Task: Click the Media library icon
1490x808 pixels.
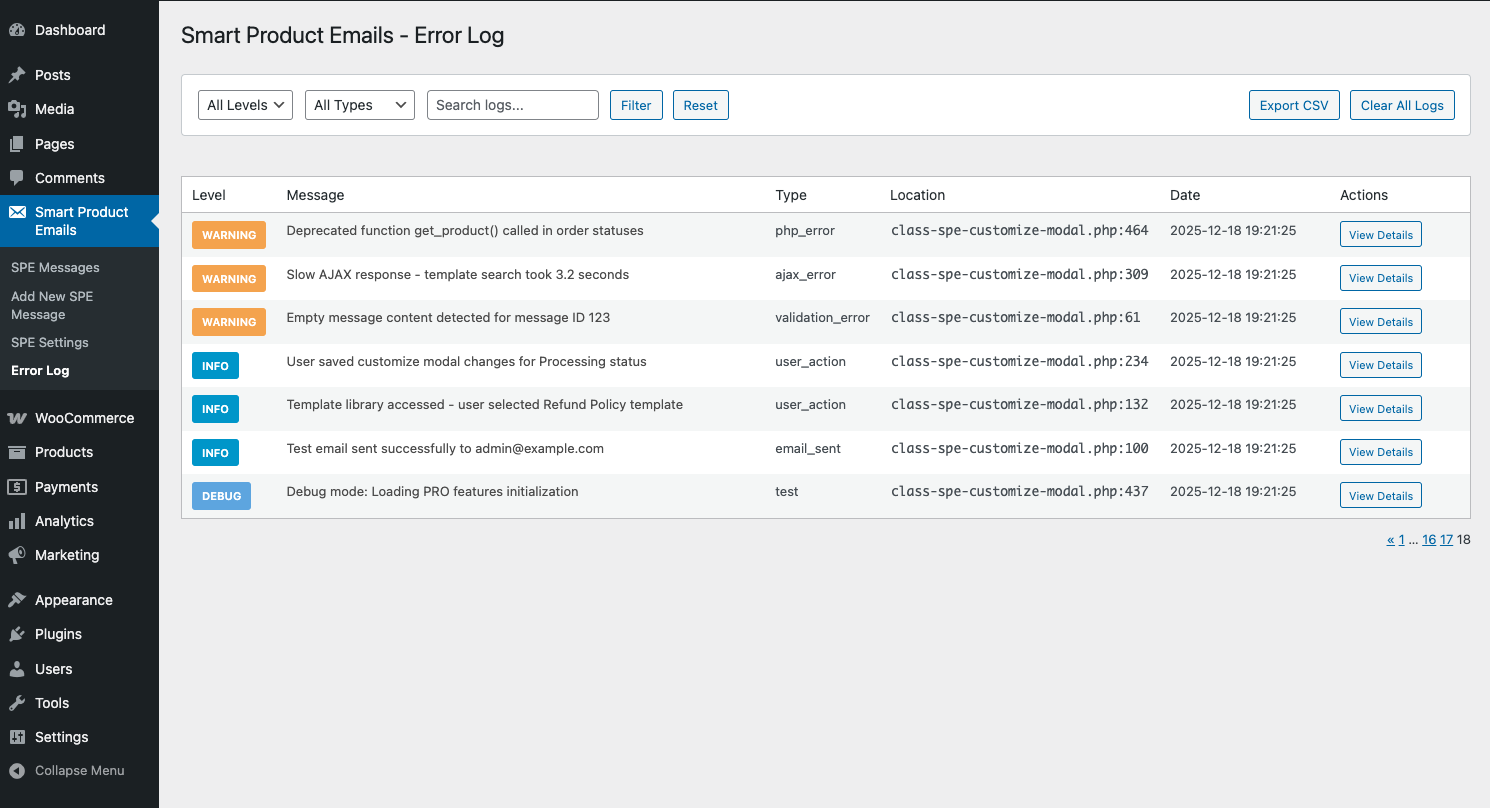Action: coord(17,109)
